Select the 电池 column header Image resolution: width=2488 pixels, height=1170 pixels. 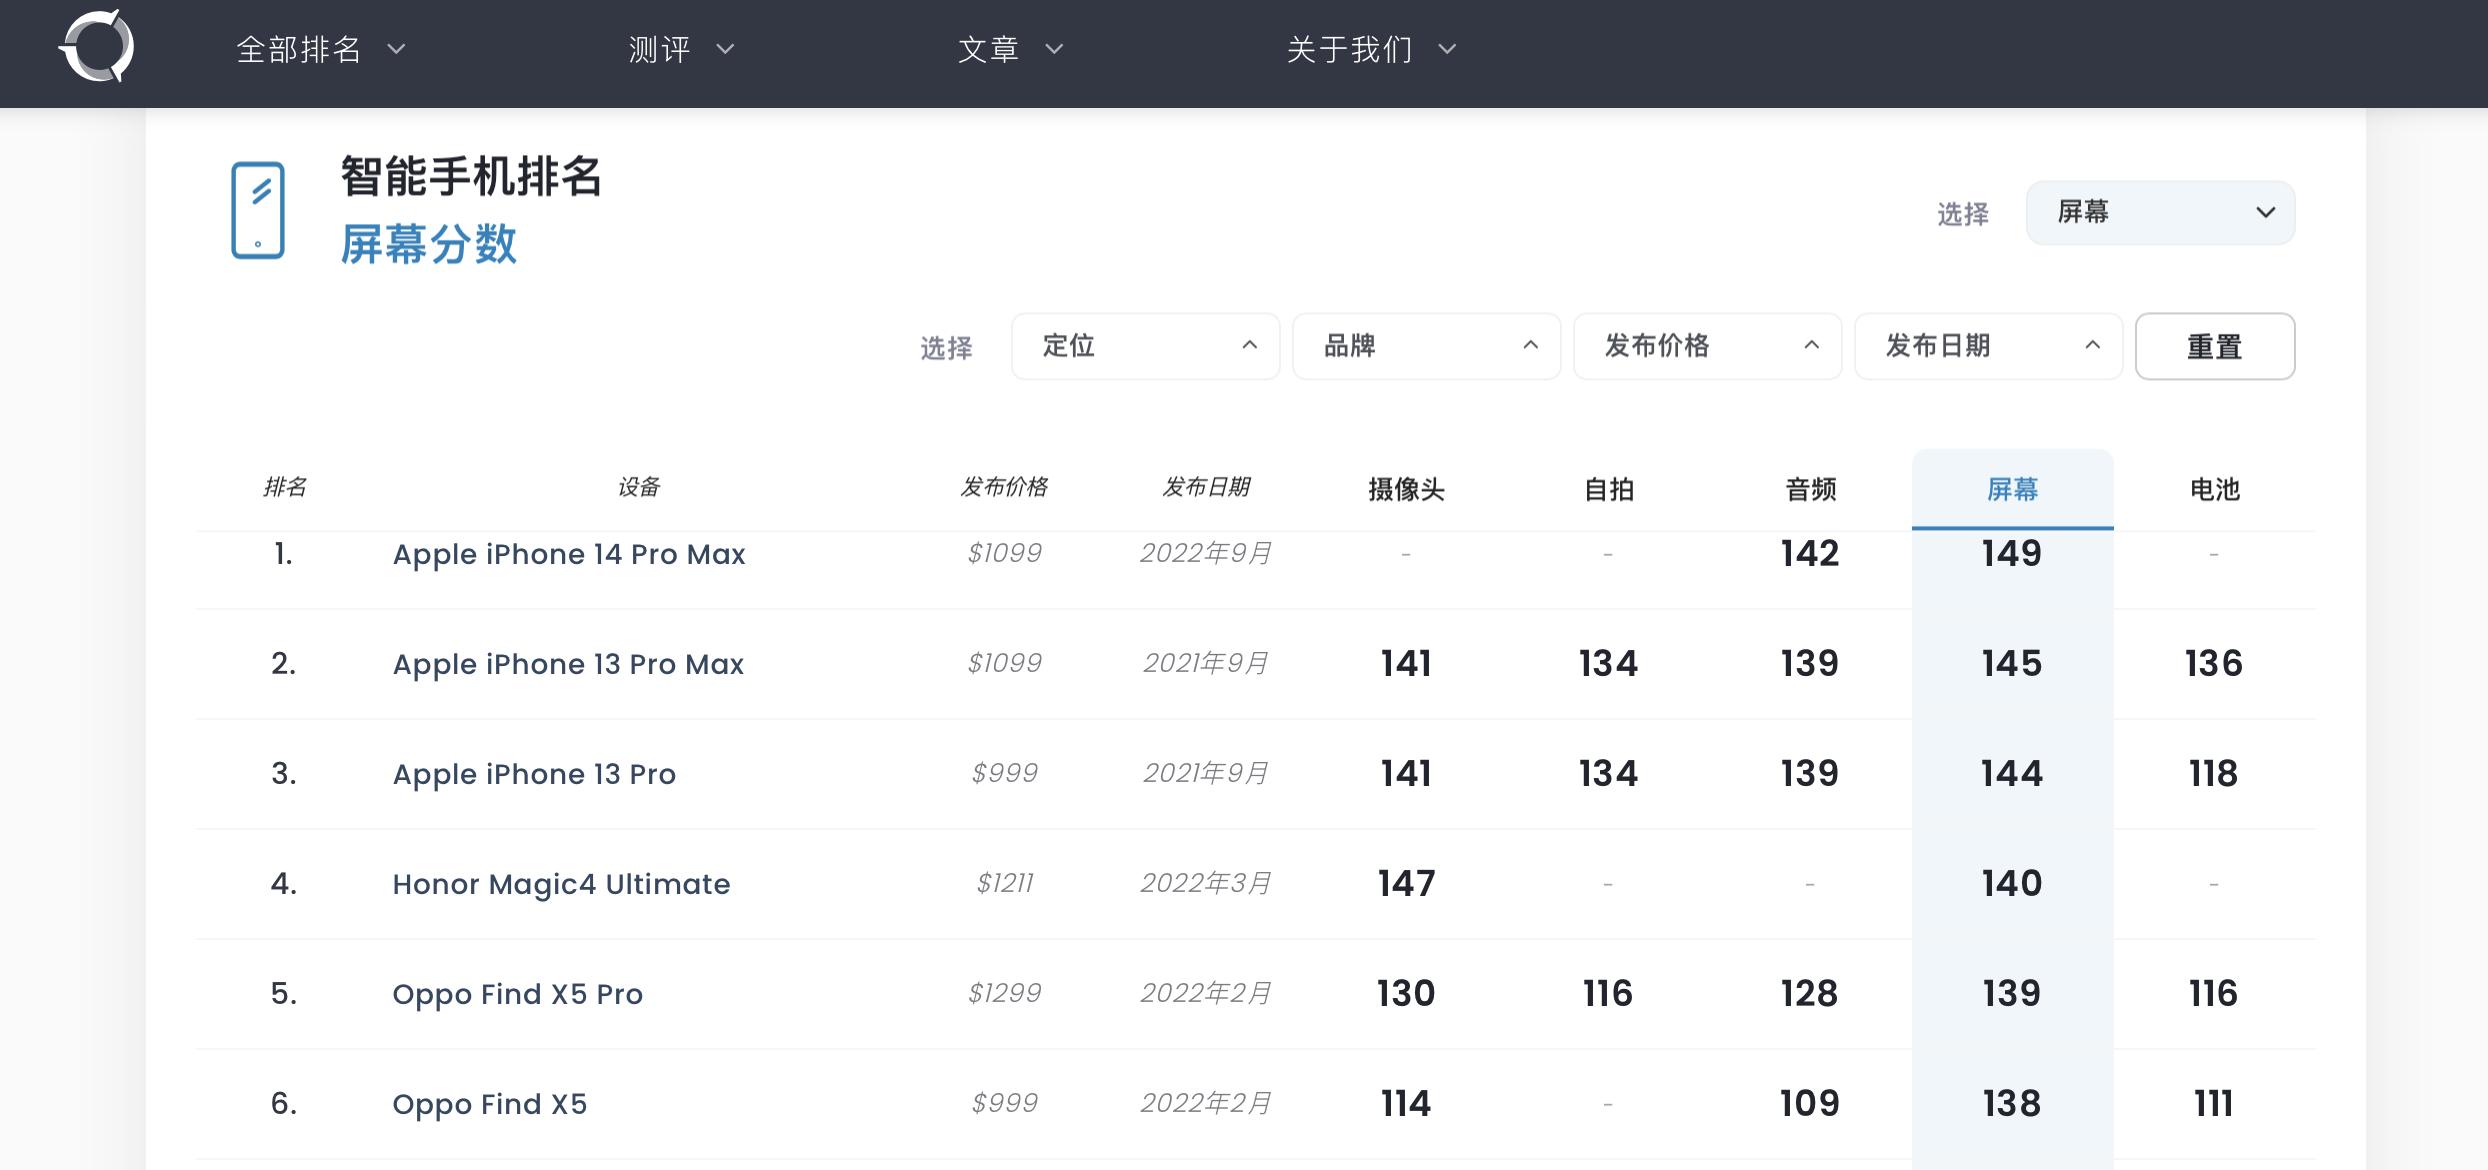(2214, 489)
